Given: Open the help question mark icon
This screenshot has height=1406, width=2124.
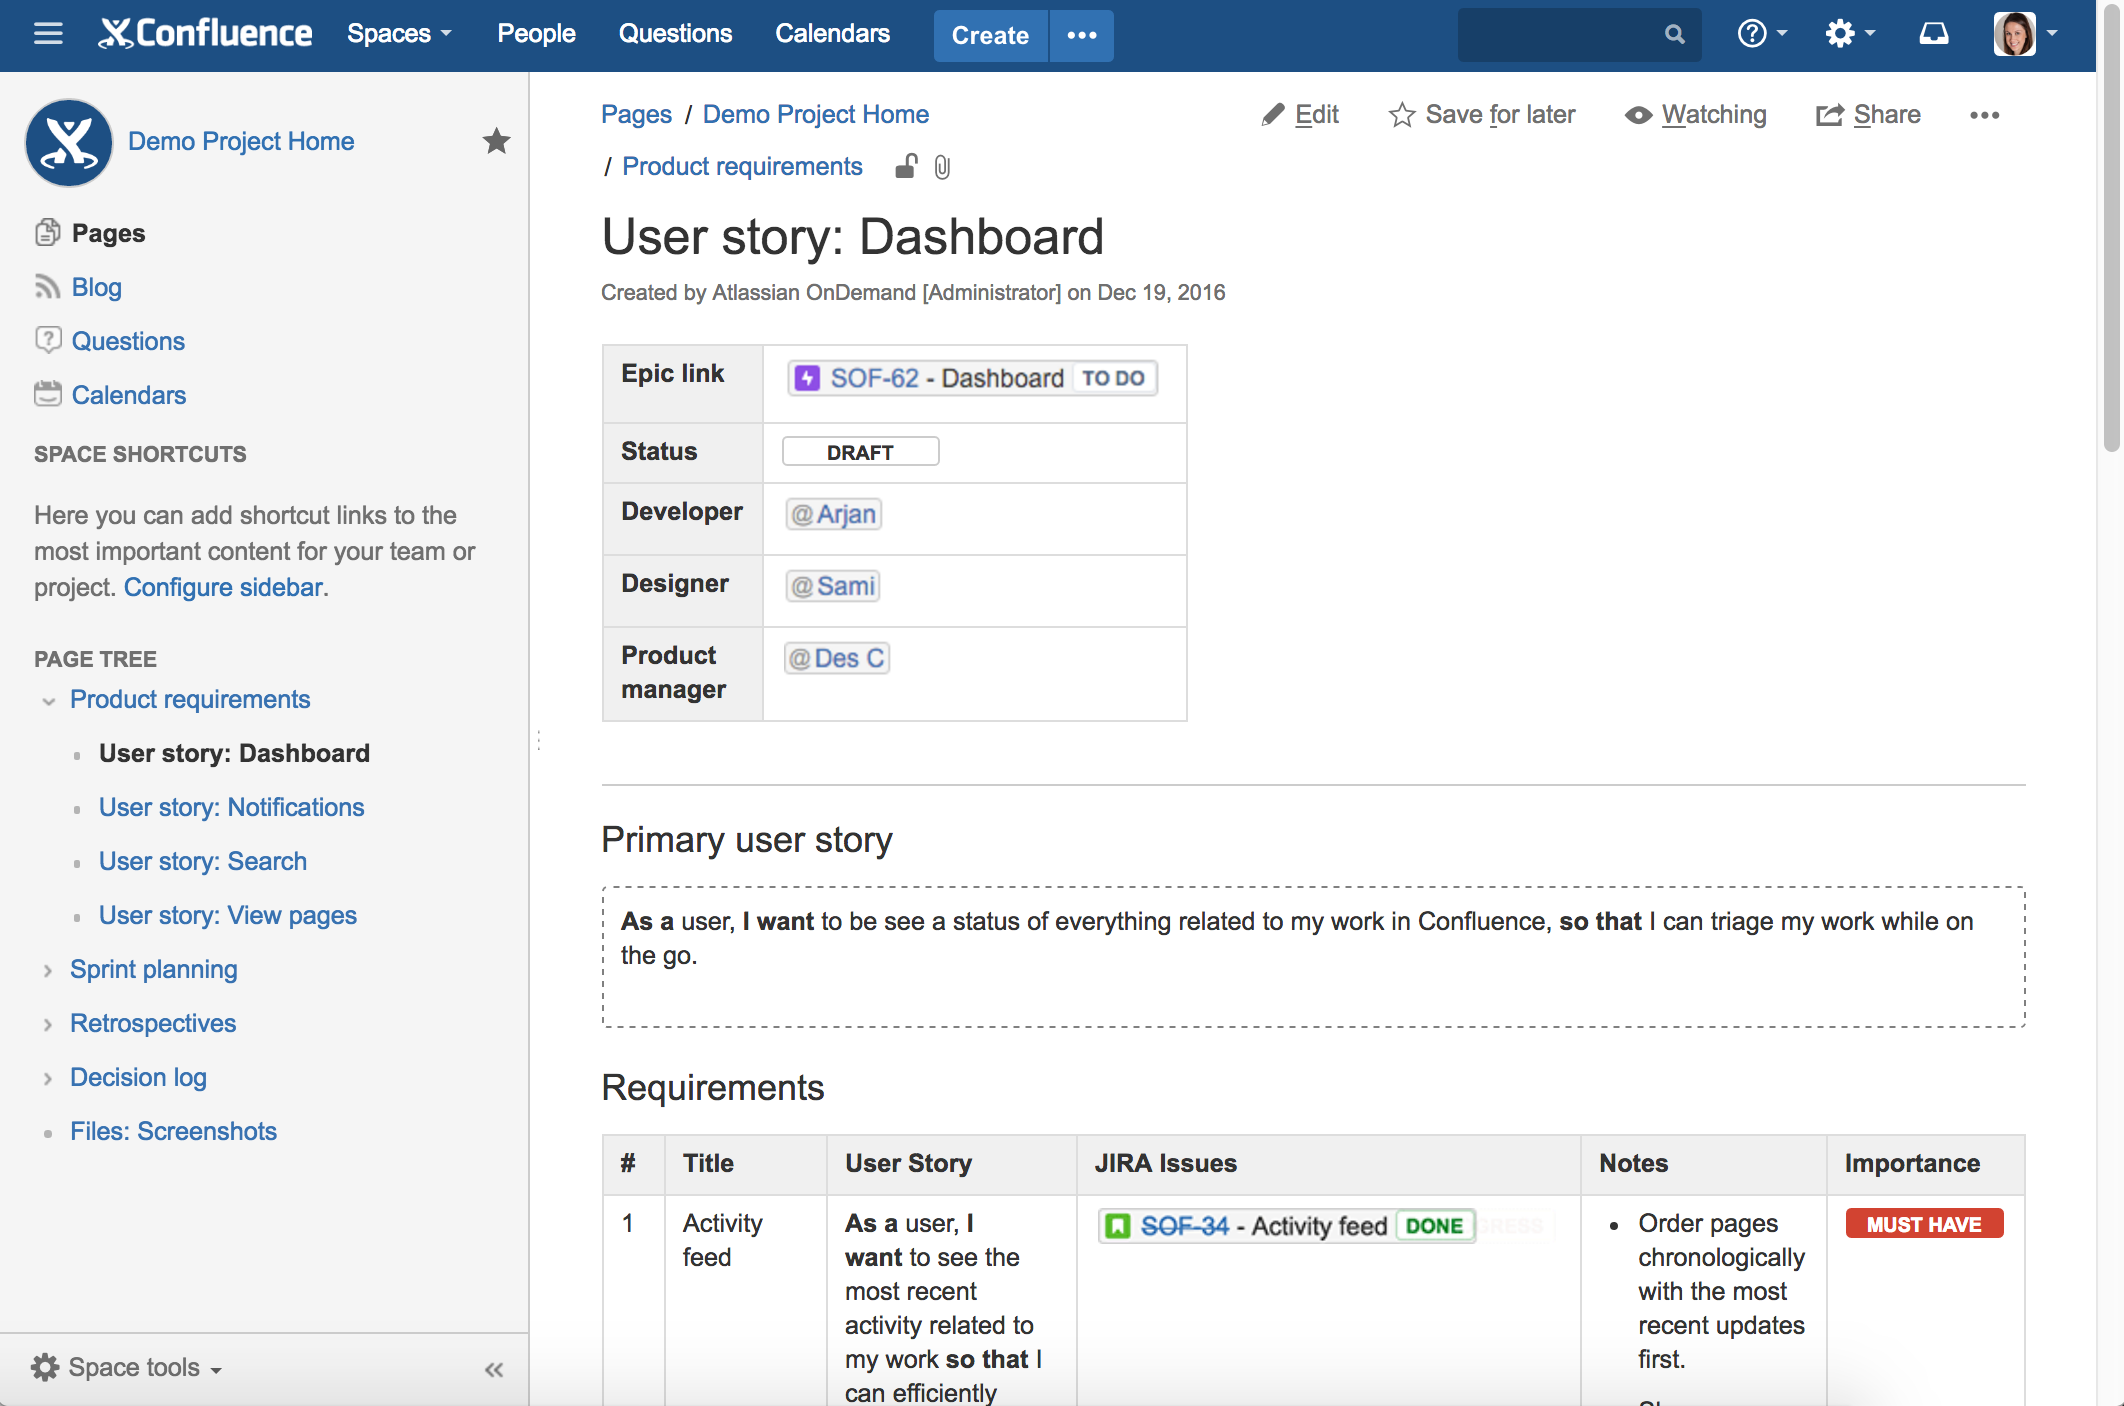Looking at the screenshot, I should 1752,33.
